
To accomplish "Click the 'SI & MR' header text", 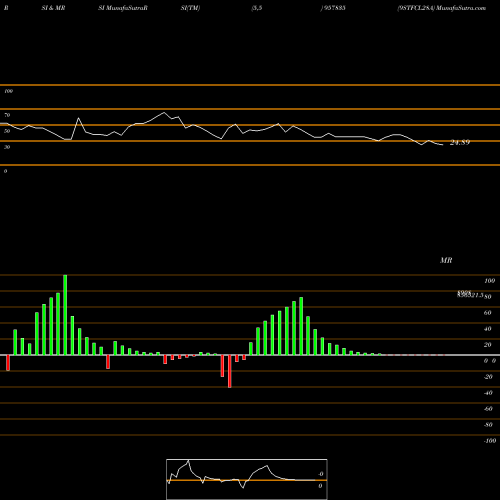I will click(x=53, y=8).
